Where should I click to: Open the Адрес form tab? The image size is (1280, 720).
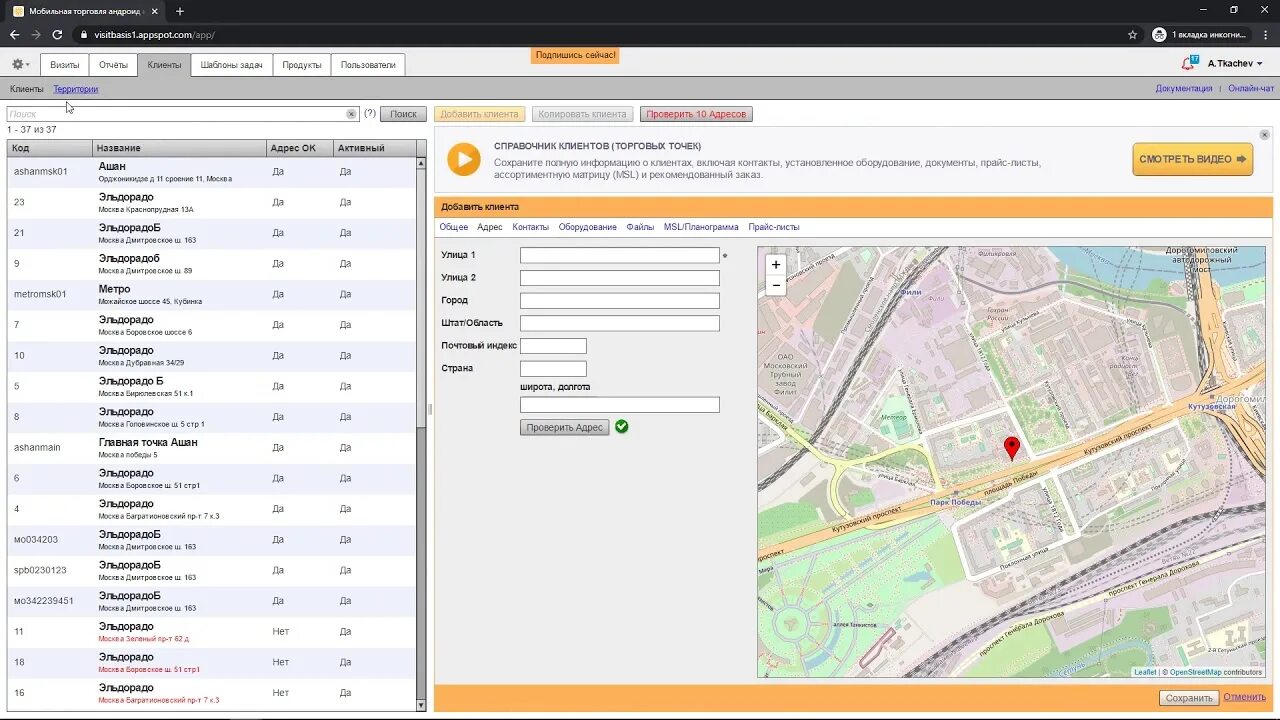point(490,227)
